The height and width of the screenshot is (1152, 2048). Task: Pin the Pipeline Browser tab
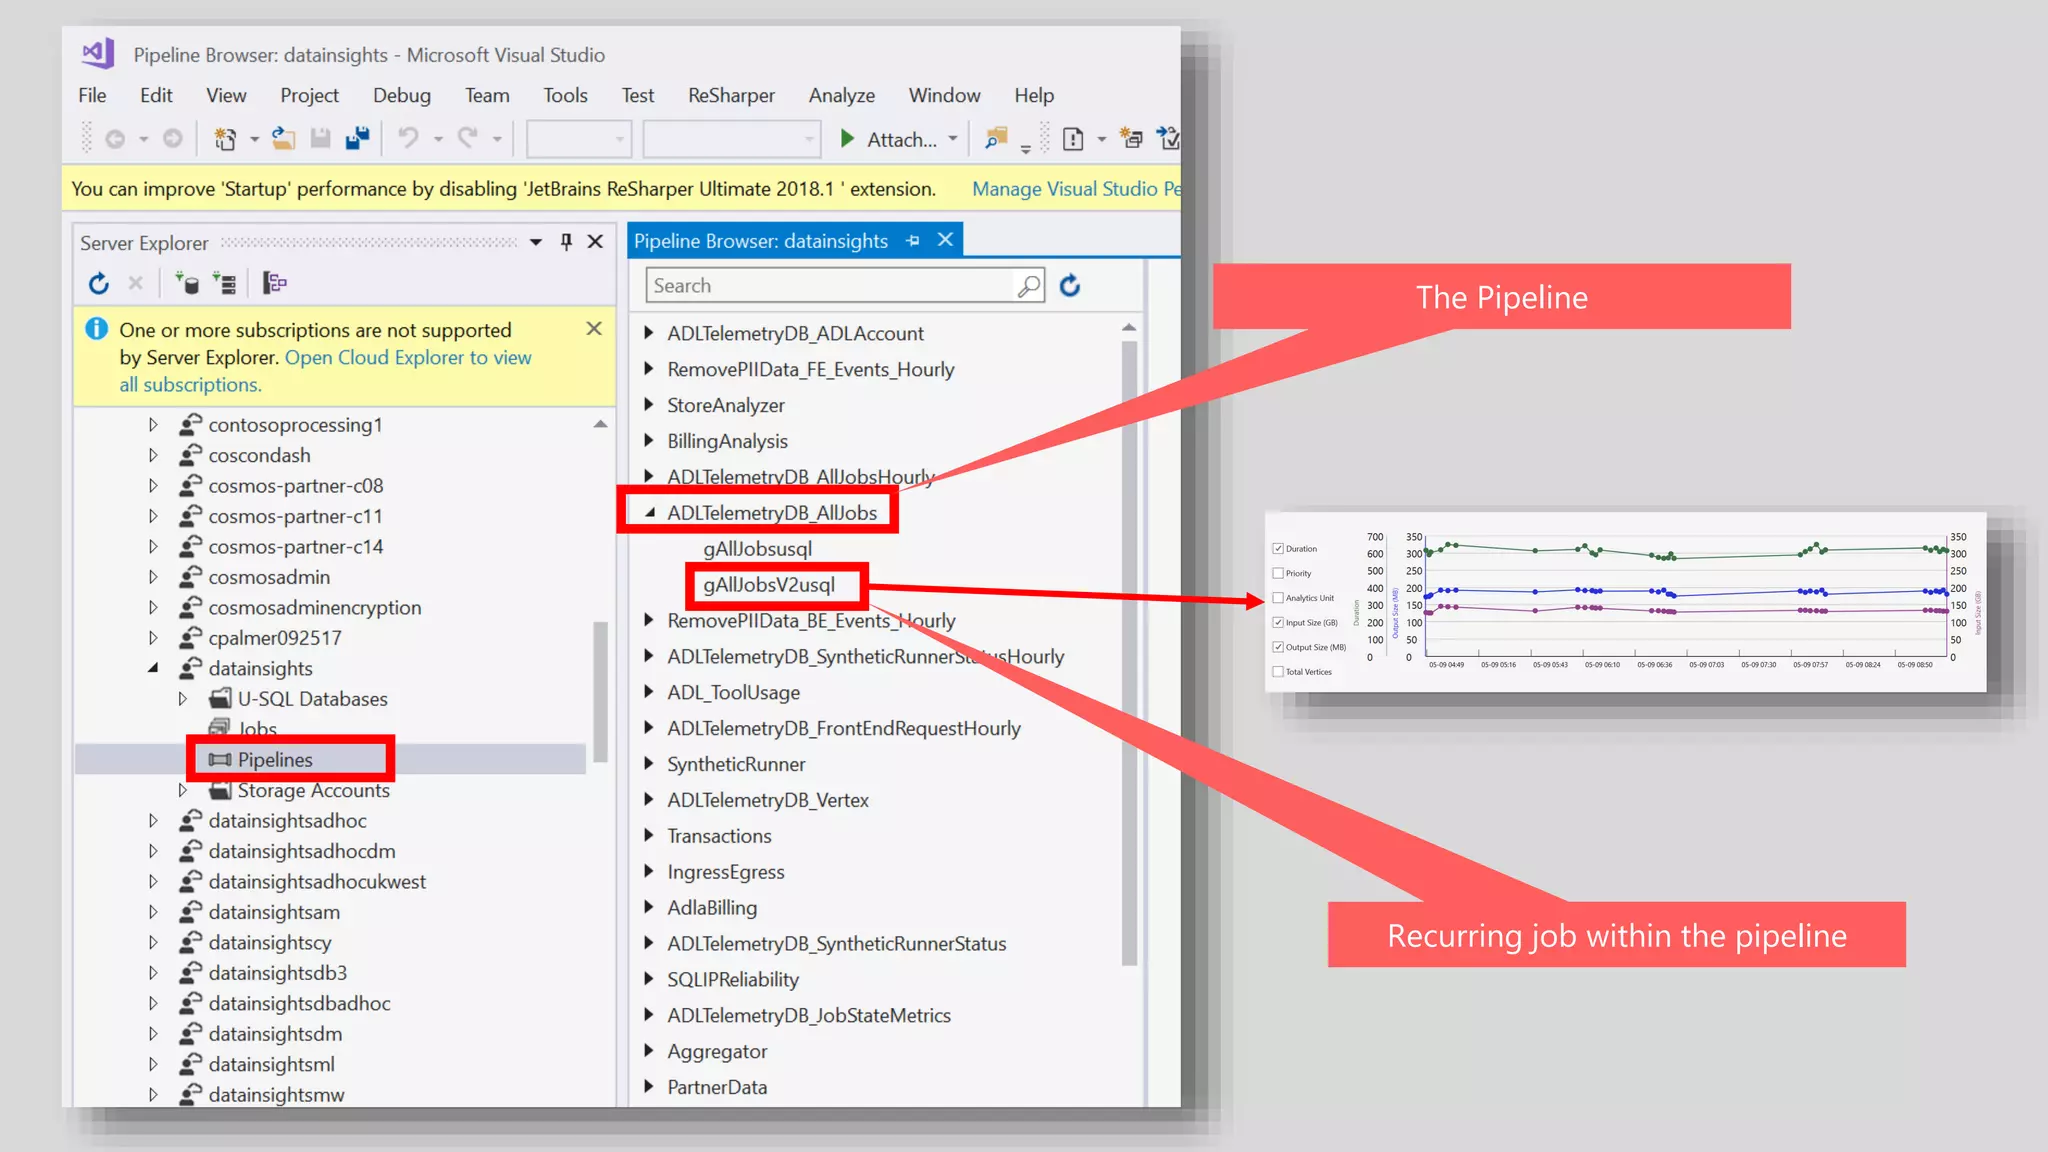click(913, 241)
